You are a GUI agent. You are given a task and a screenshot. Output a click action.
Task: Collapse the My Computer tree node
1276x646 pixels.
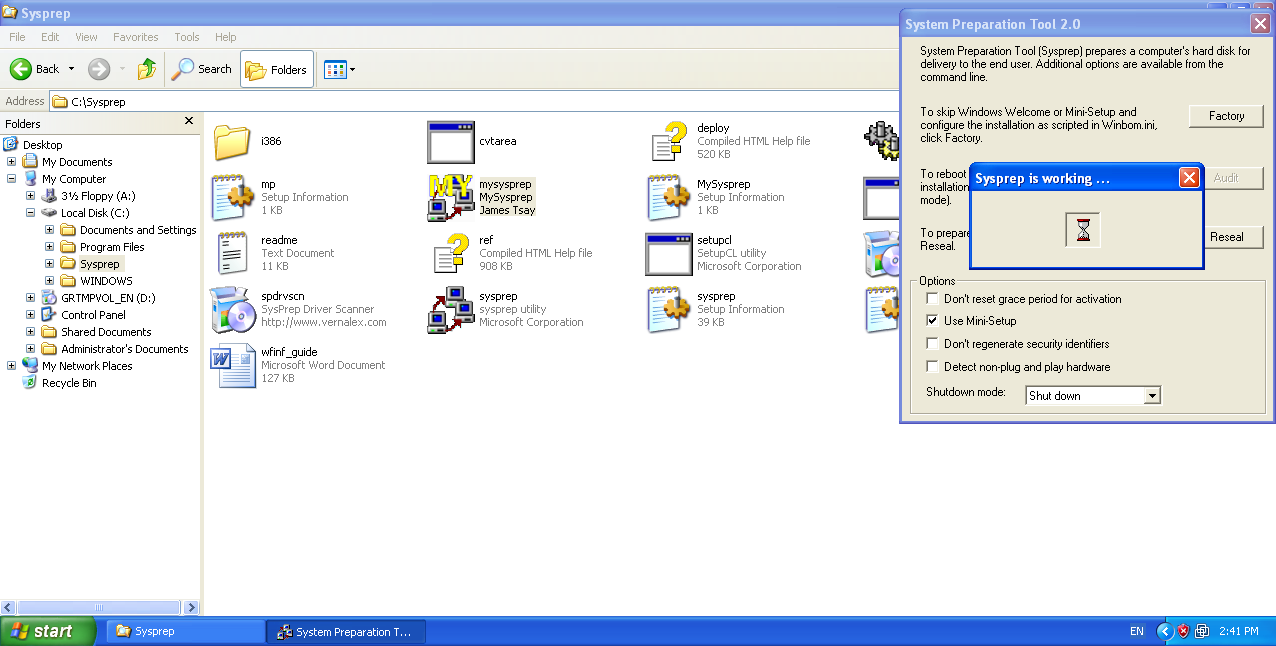tap(12, 179)
